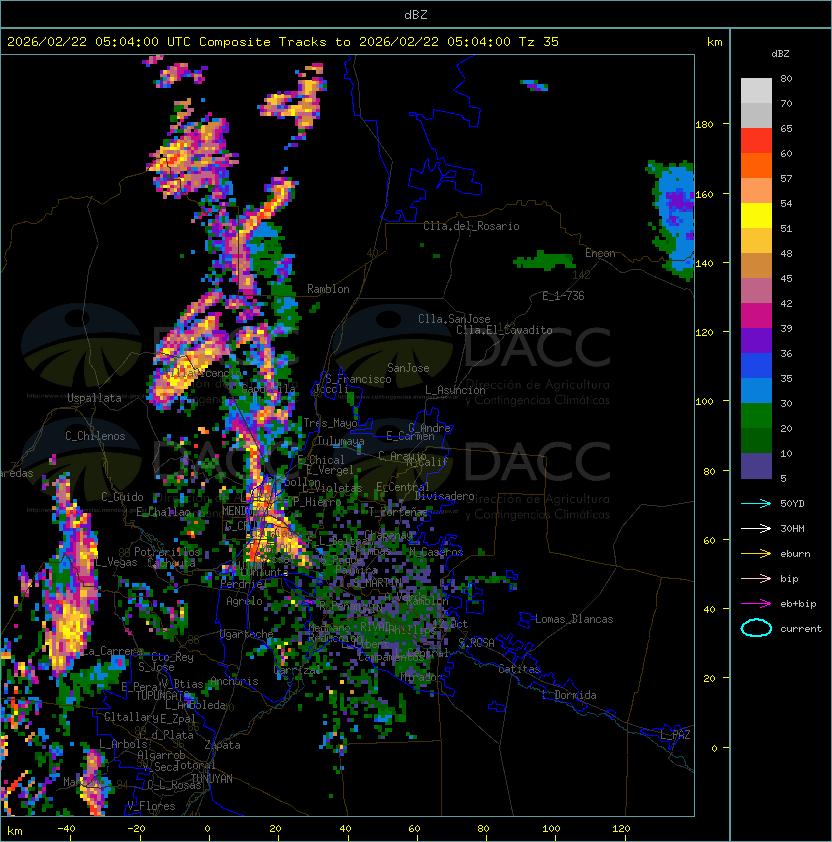Viewport: 832px width, 842px height.
Task: Click the 'Tres_Mayo' map label
Action: coord(330,423)
